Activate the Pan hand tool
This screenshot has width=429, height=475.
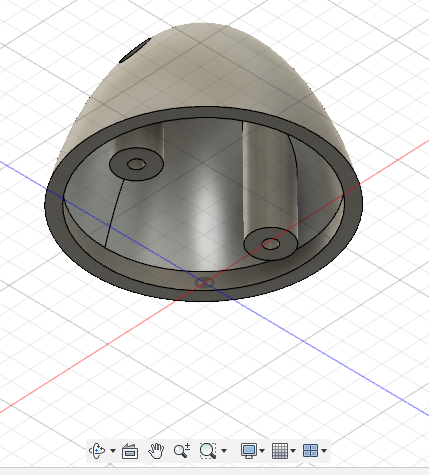pos(156,451)
